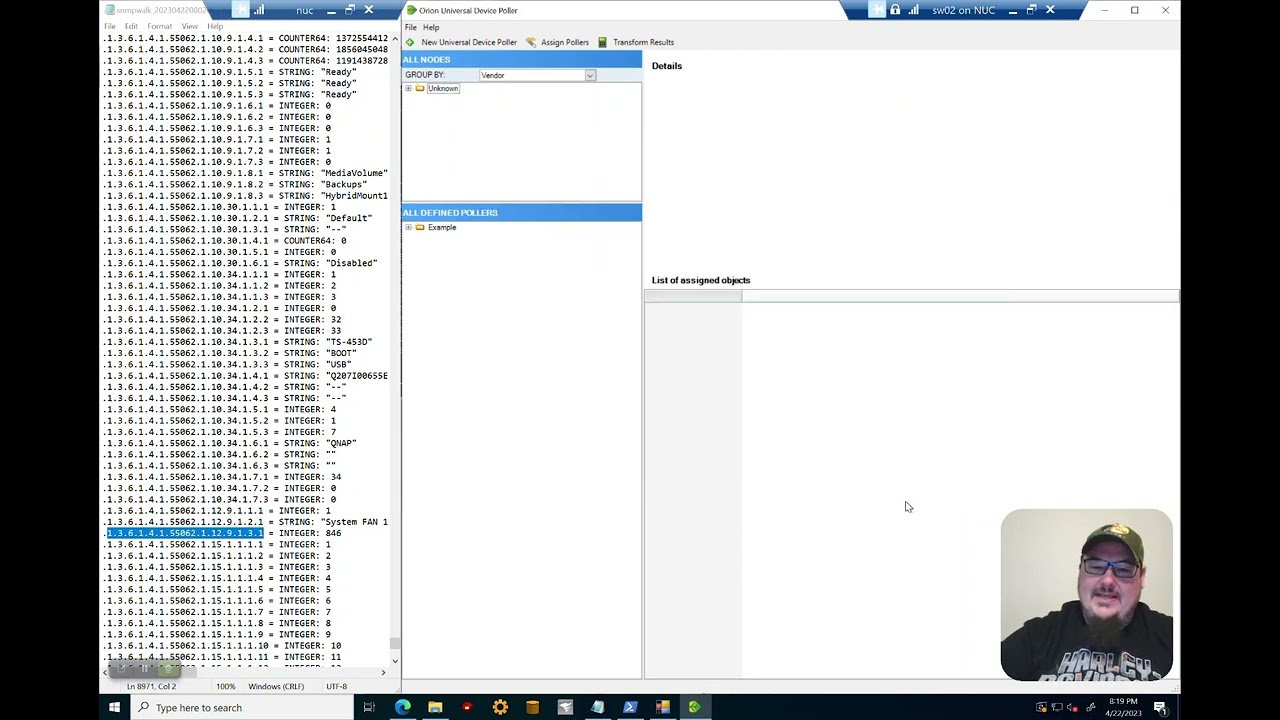Open the Edit menu in Notepad
Image resolution: width=1280 pixels, height=720 pixels.
tap(131, 26)
